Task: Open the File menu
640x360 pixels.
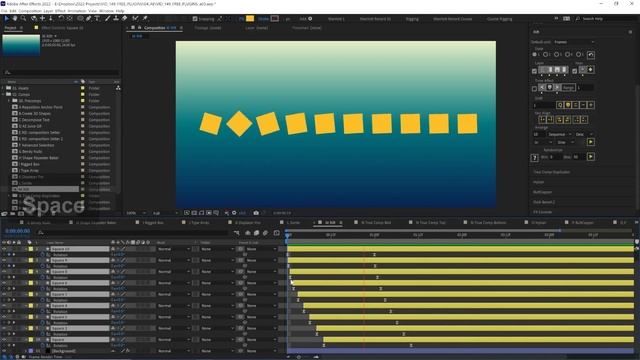Action: [4, 11]
